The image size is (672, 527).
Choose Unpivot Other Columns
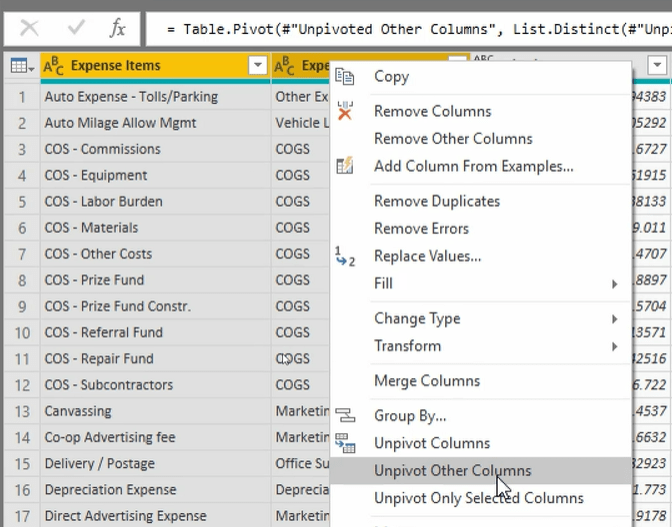point(481,470)
